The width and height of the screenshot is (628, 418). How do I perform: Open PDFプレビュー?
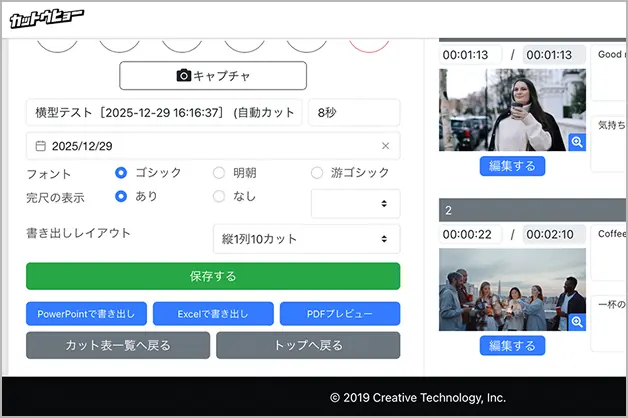[x=340, y=314]
